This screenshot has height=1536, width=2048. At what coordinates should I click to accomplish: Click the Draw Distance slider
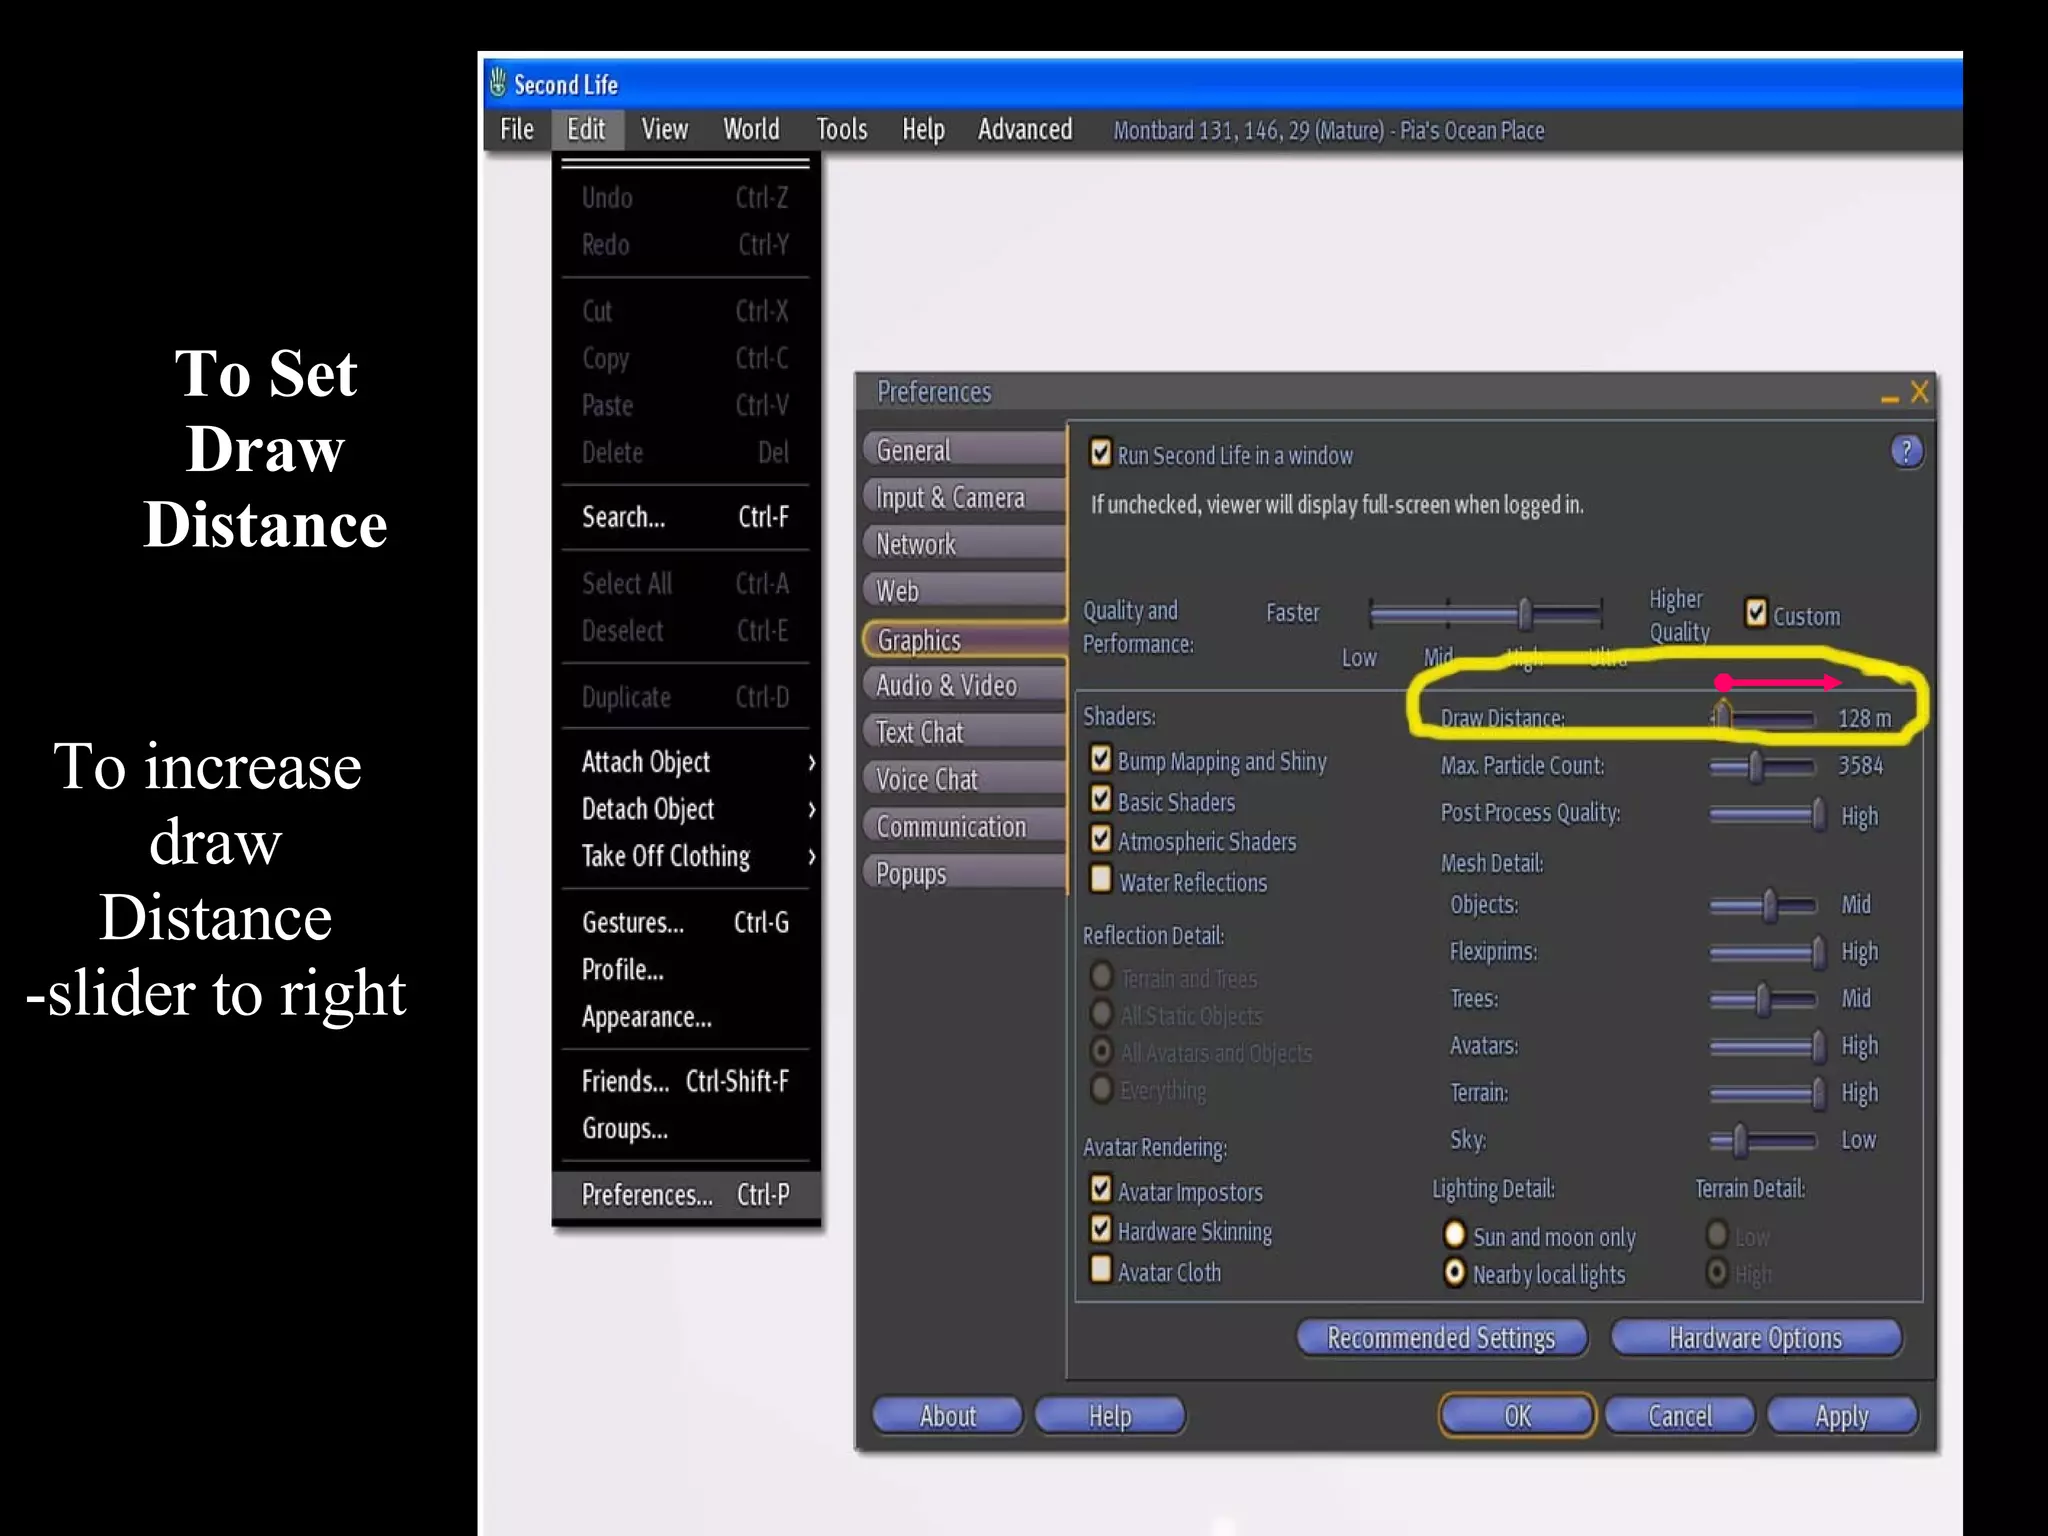tap(1763, 718)
